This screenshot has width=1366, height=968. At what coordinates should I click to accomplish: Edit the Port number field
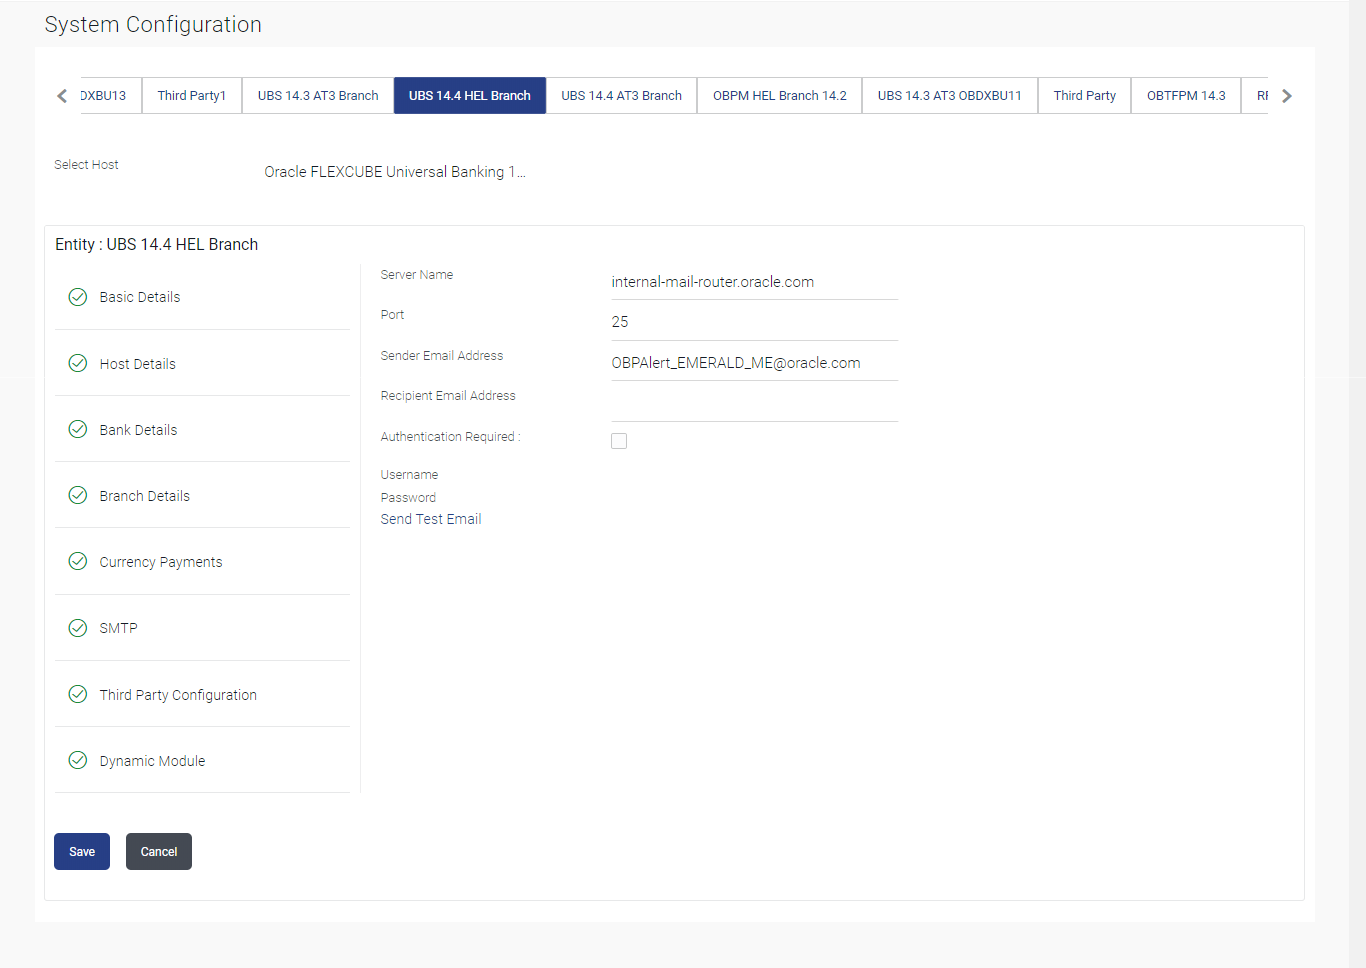tap(754, 322)
